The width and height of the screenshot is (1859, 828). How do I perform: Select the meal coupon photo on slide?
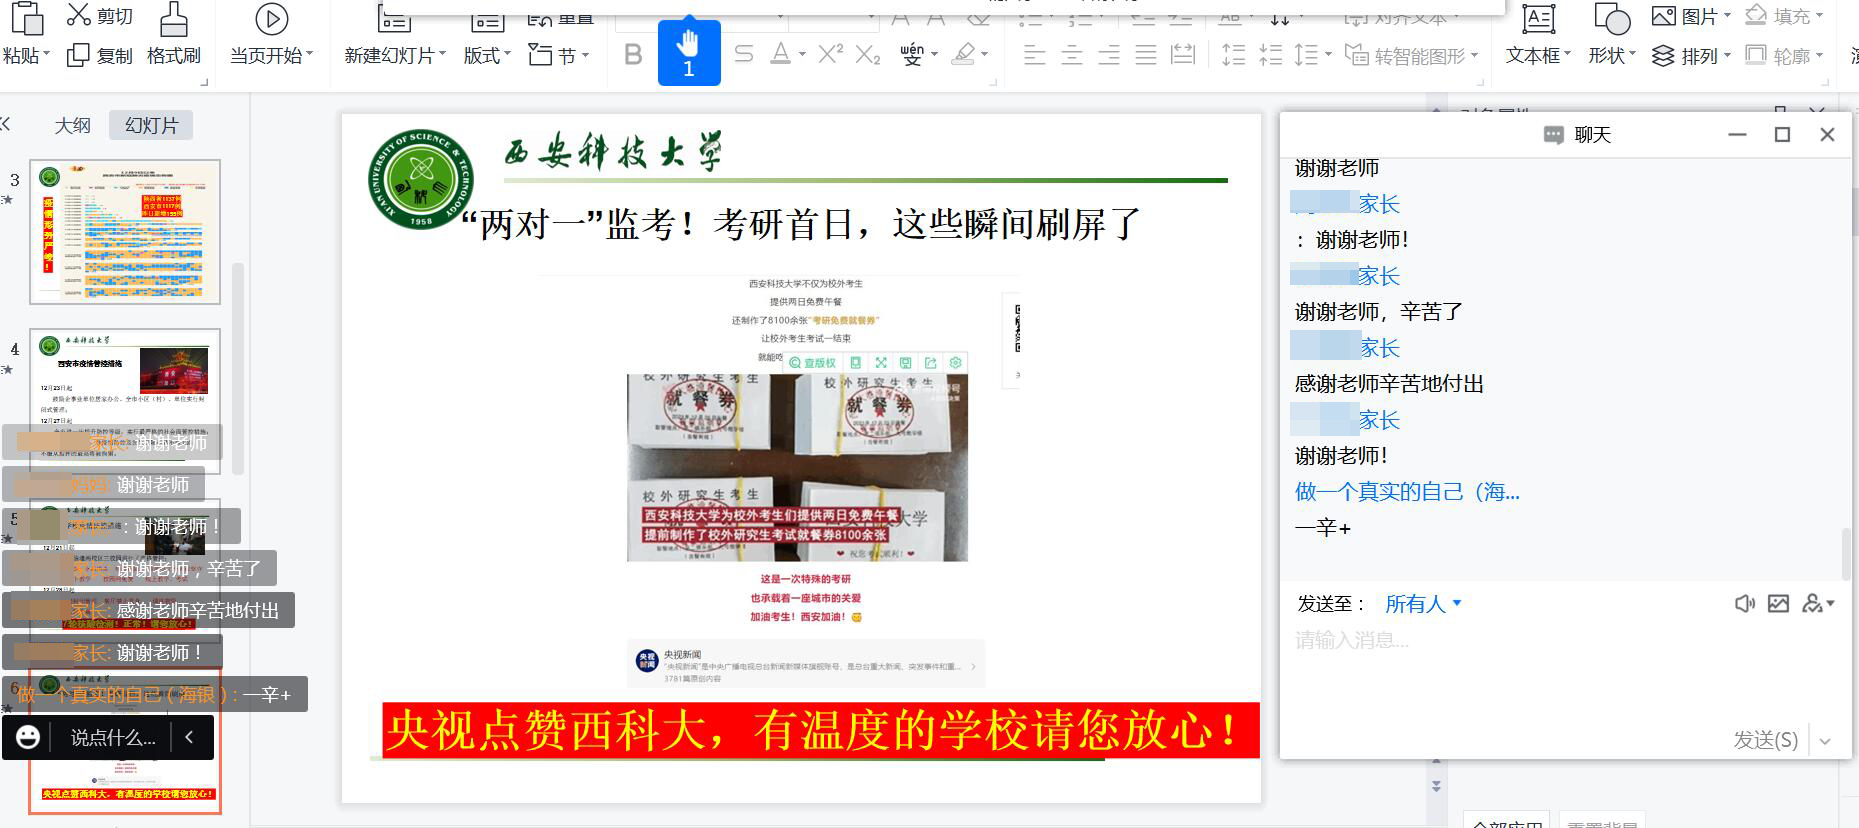pos(797,467)
